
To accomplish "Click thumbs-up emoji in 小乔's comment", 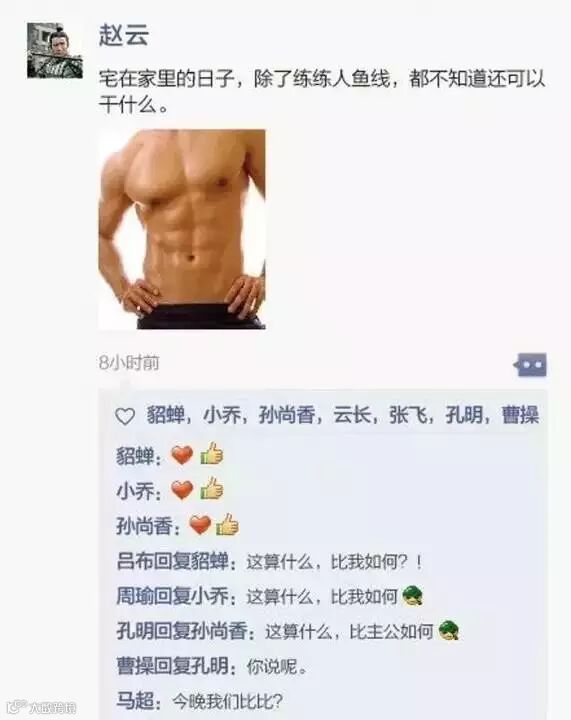I will (x=212, y=489).
